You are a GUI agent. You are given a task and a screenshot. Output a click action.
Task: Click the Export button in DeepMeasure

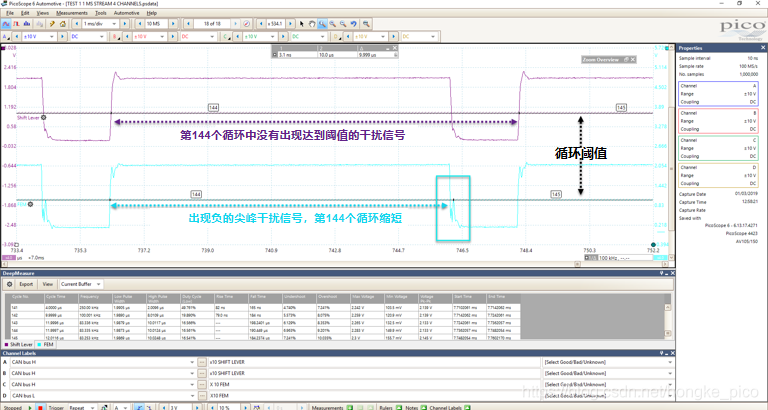click(26, 284)
